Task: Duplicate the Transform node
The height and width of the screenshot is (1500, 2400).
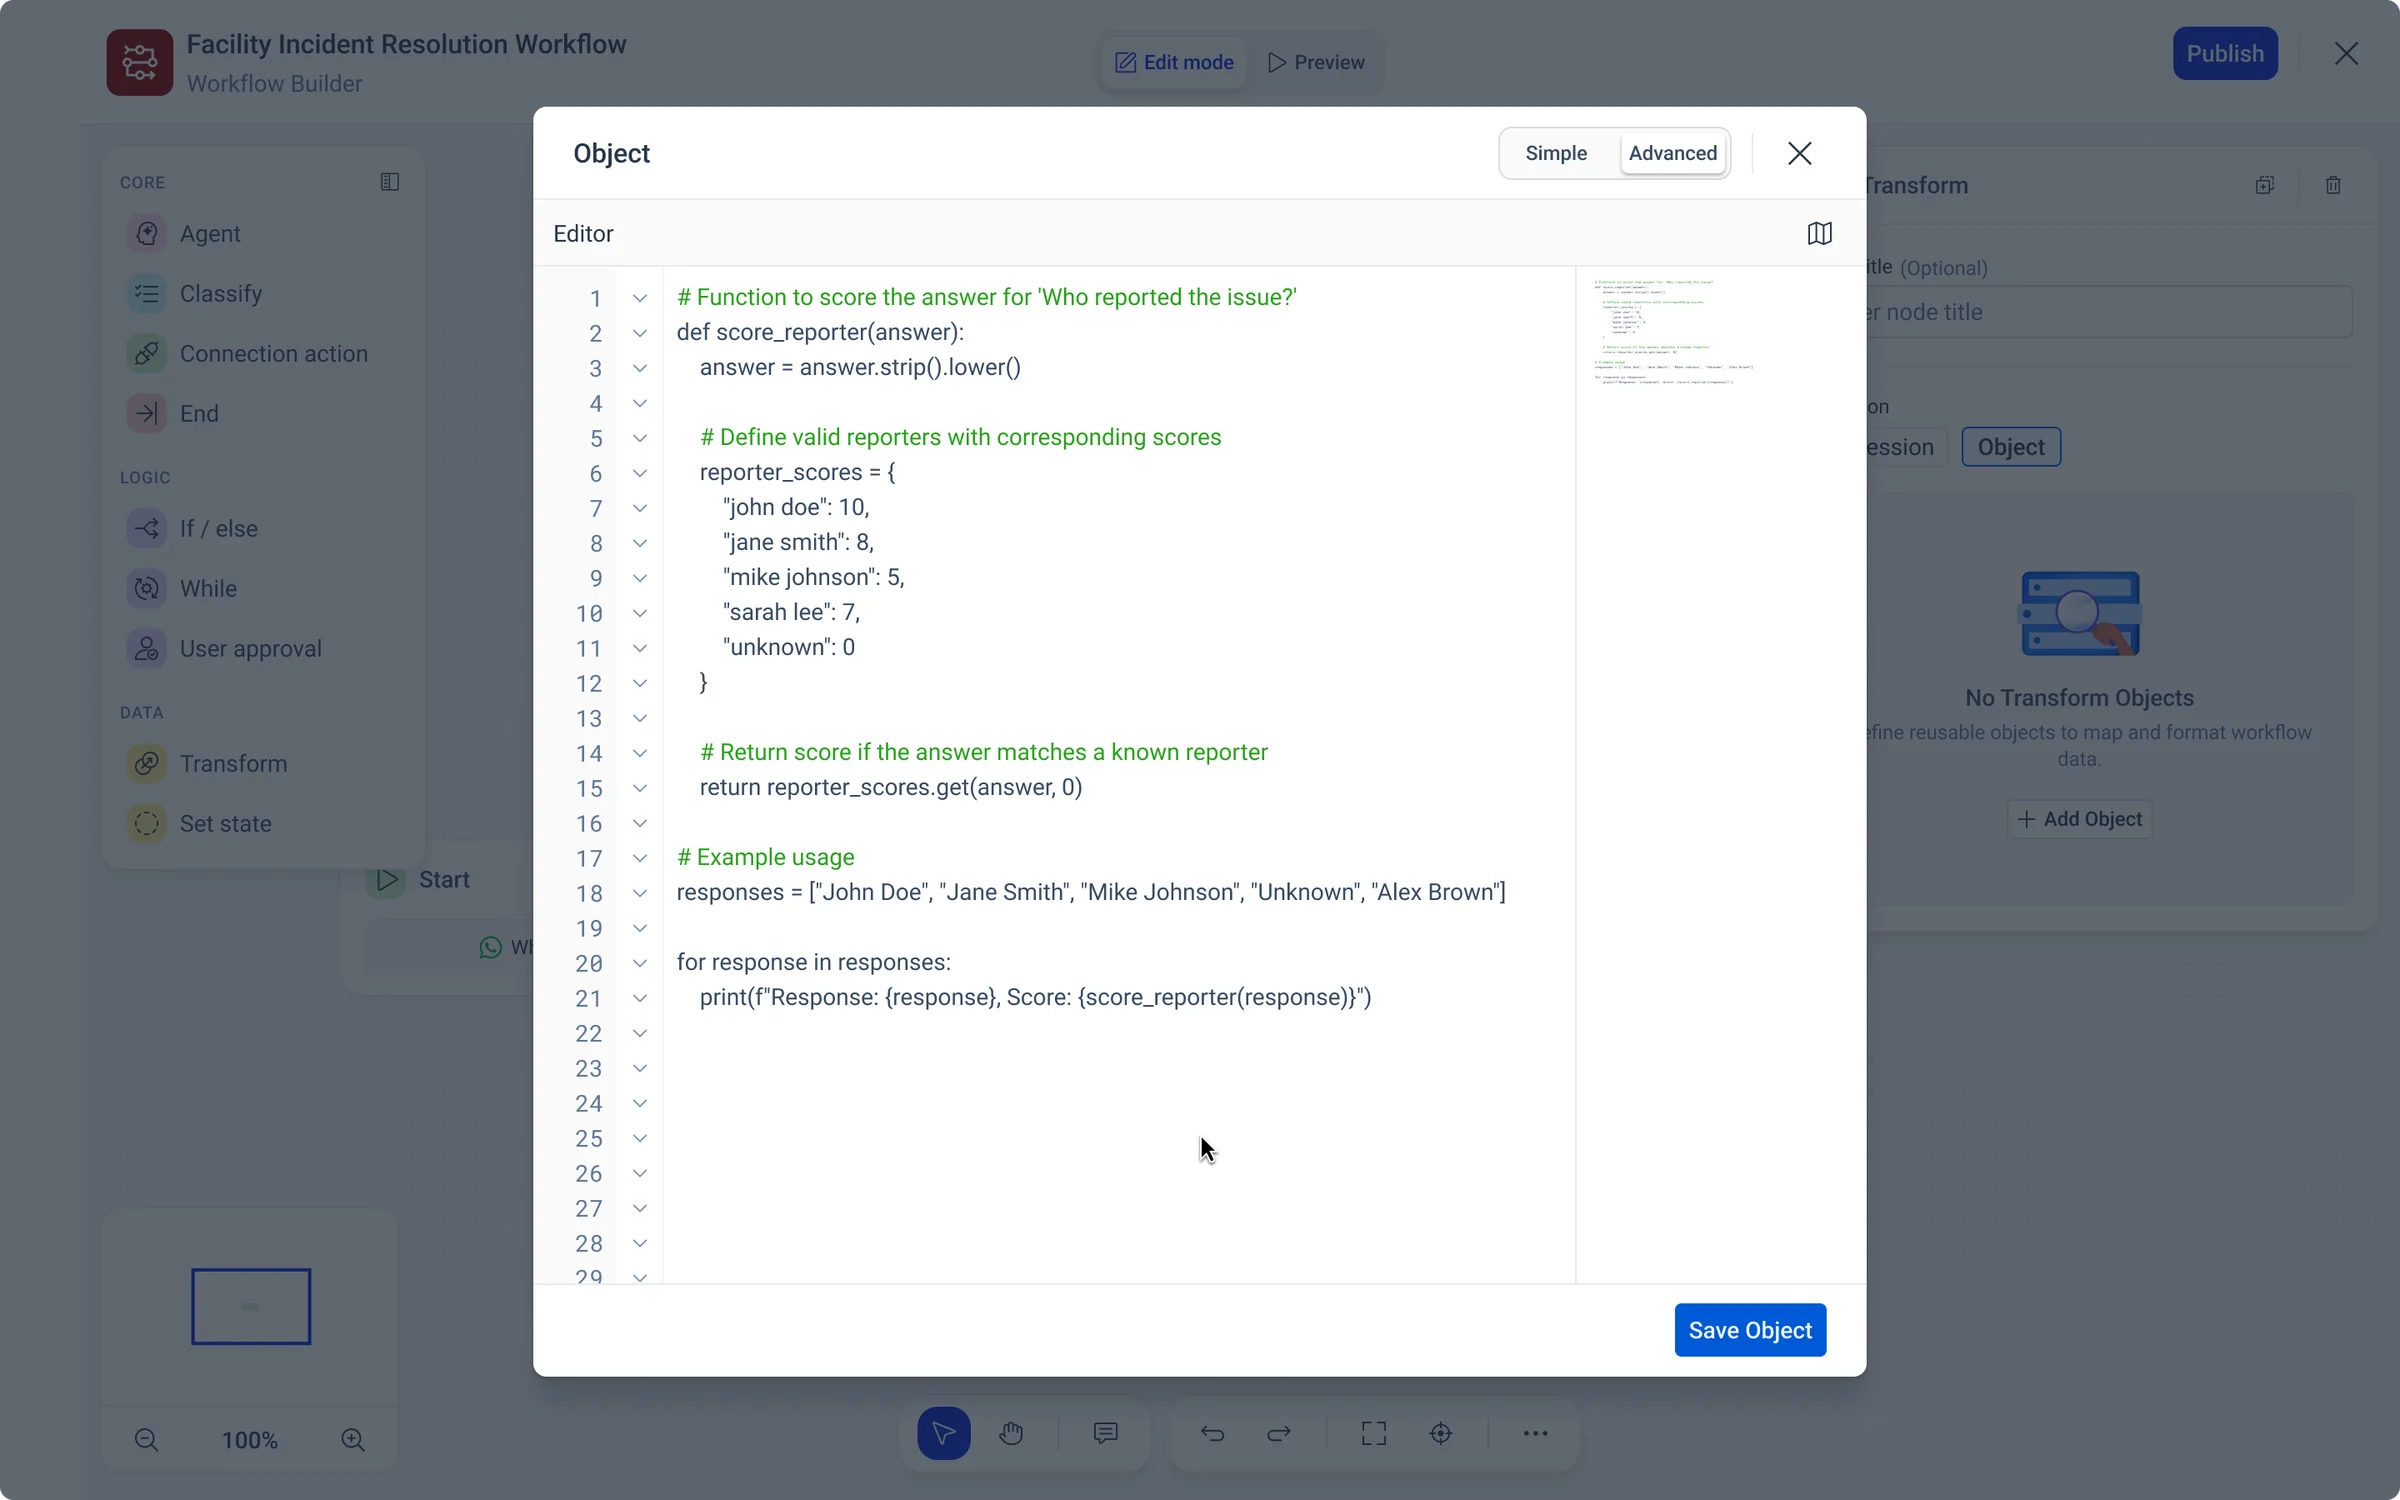Action: [2265, 185]
